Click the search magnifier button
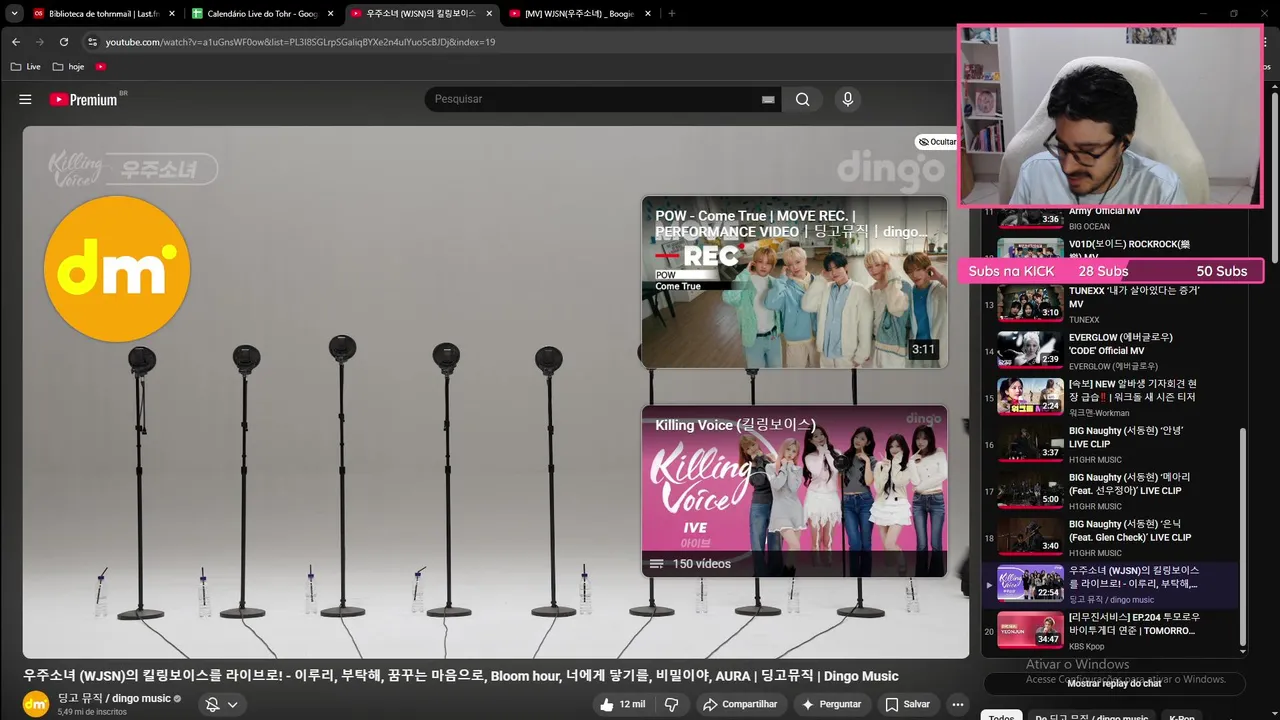The image size is (1280, 720). (x=802, y=99)
